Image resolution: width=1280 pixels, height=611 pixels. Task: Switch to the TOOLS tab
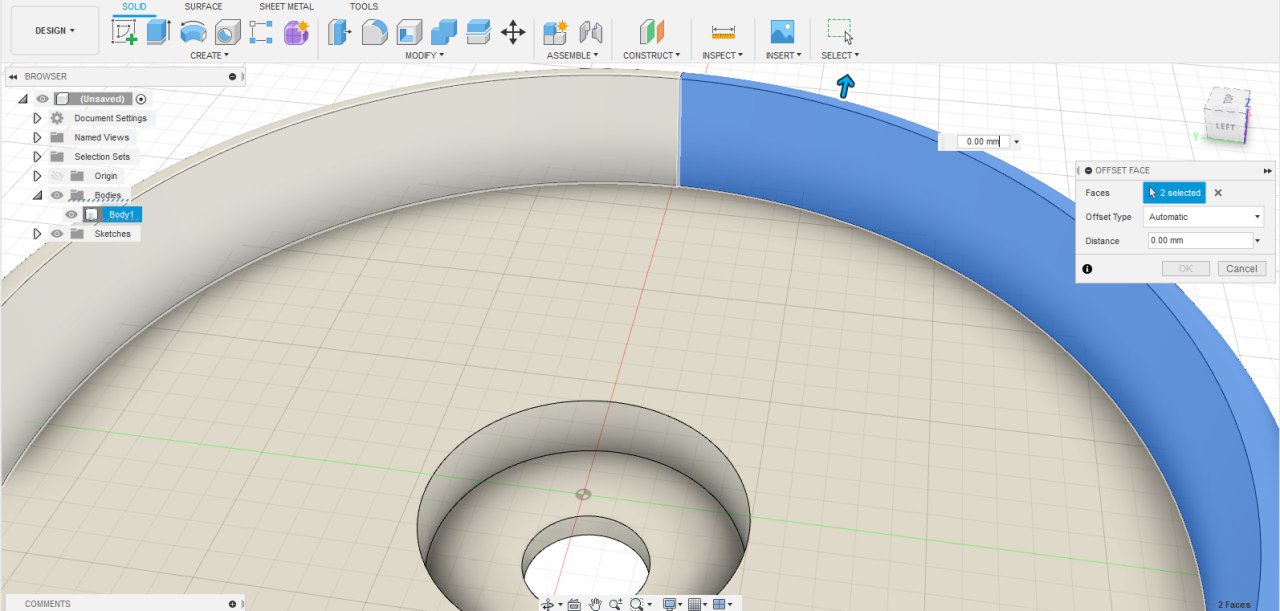click(364, 7)
